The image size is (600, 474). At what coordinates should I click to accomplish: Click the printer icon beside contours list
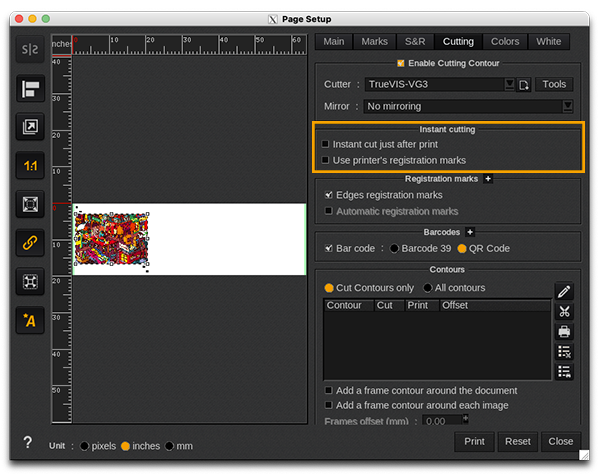click(564, 332)
